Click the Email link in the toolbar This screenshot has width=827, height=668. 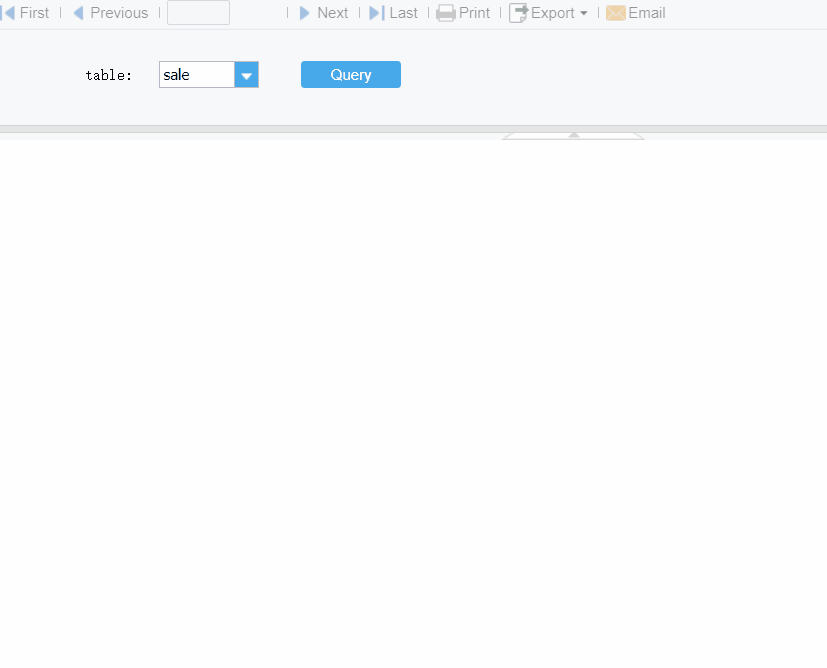646,12
